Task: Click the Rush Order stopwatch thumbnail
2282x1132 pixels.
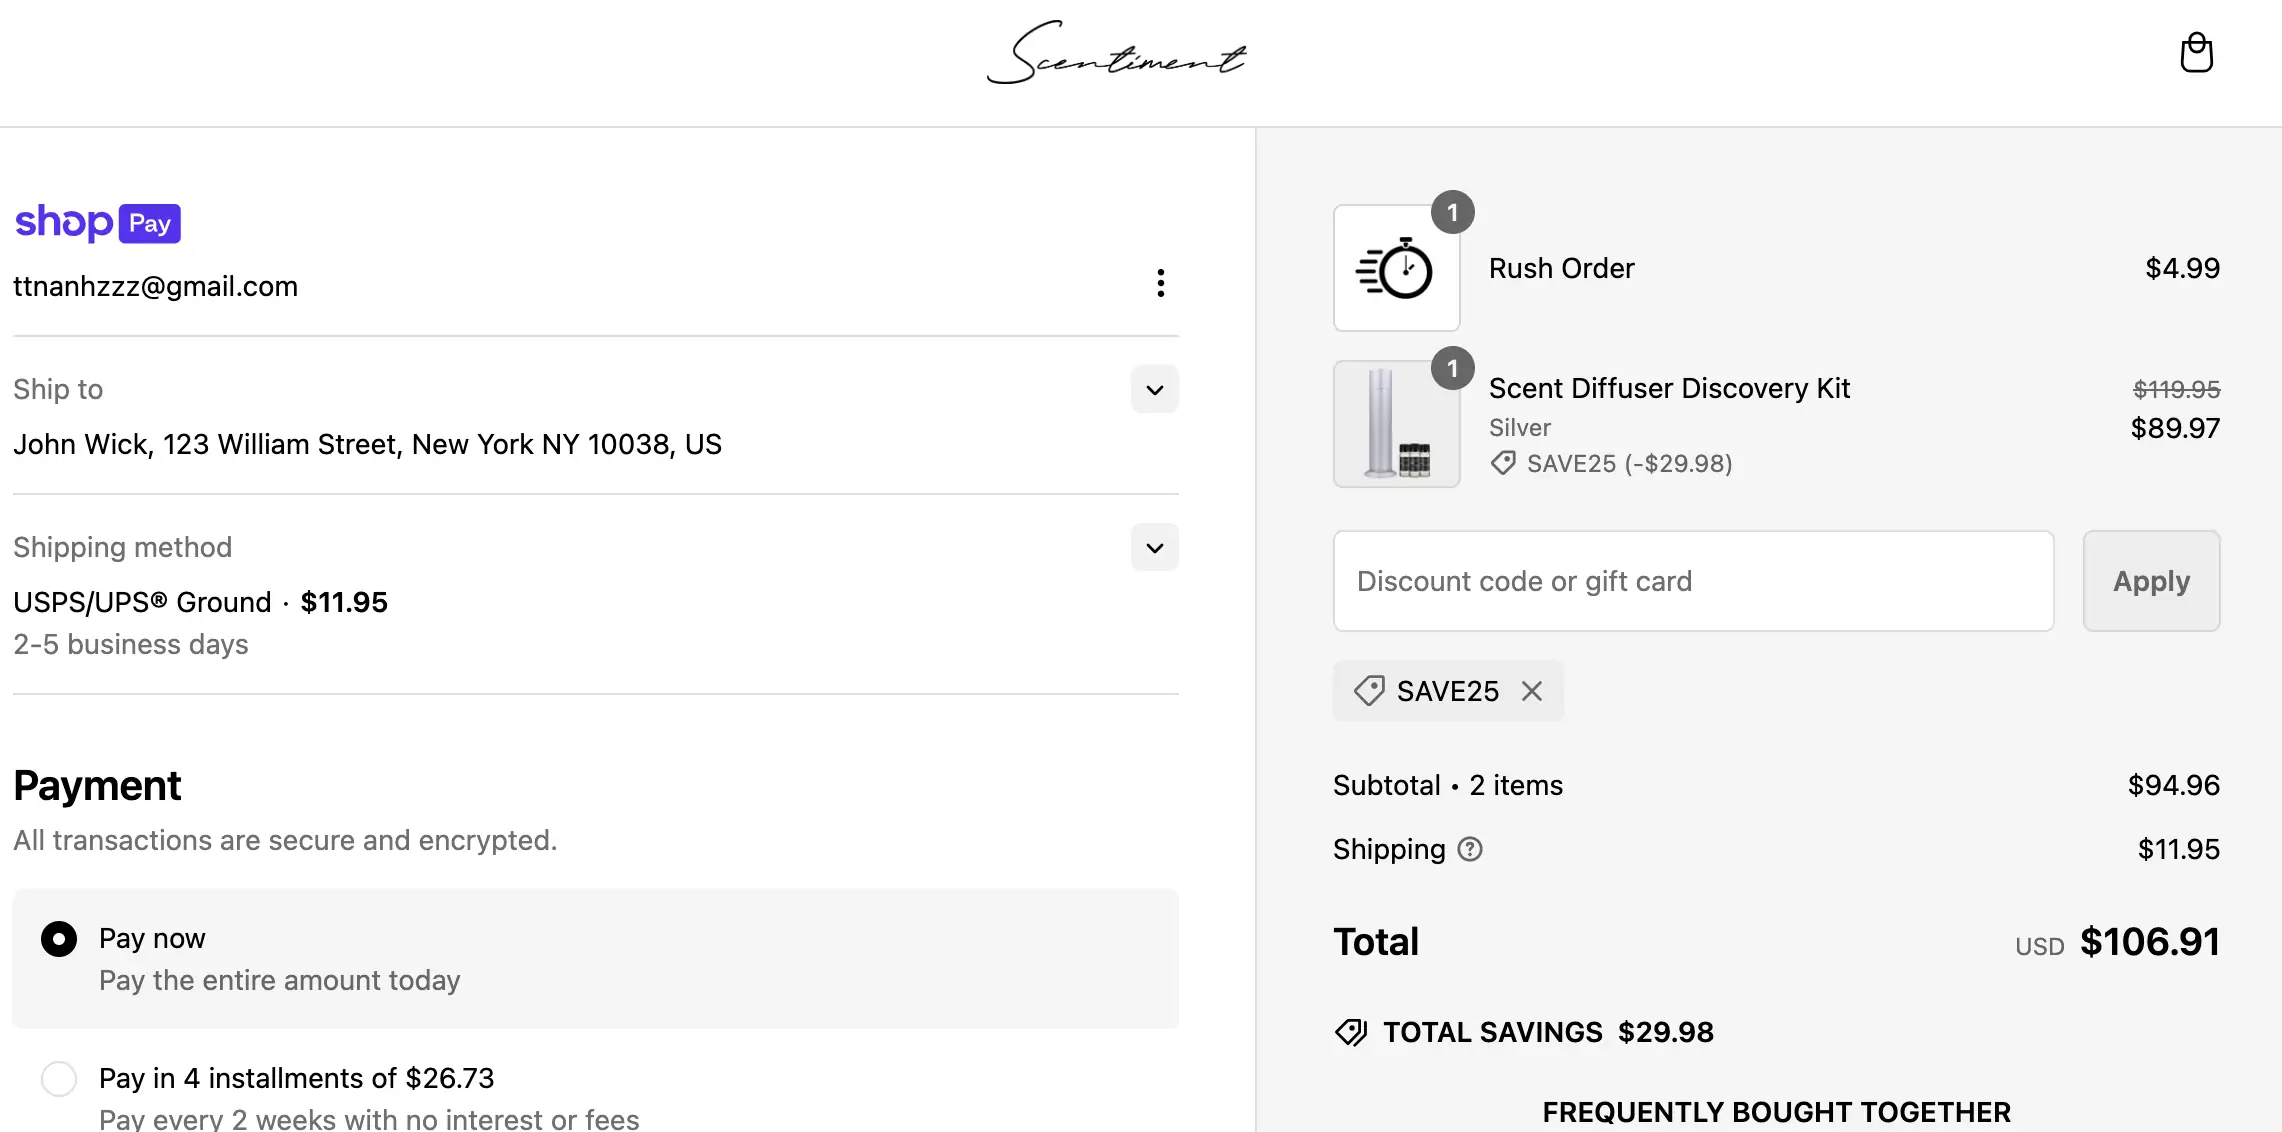Action: click(1396, 268)
